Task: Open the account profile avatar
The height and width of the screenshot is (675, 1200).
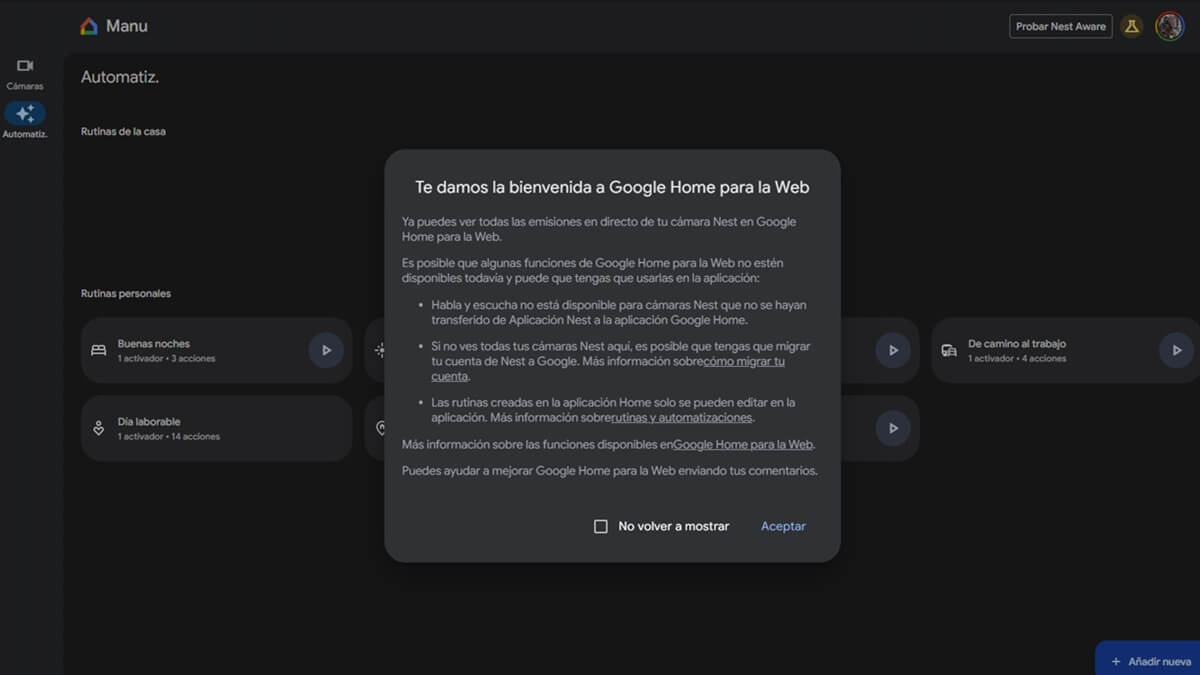Action: pyautogui.click(x=1170, y=26)
